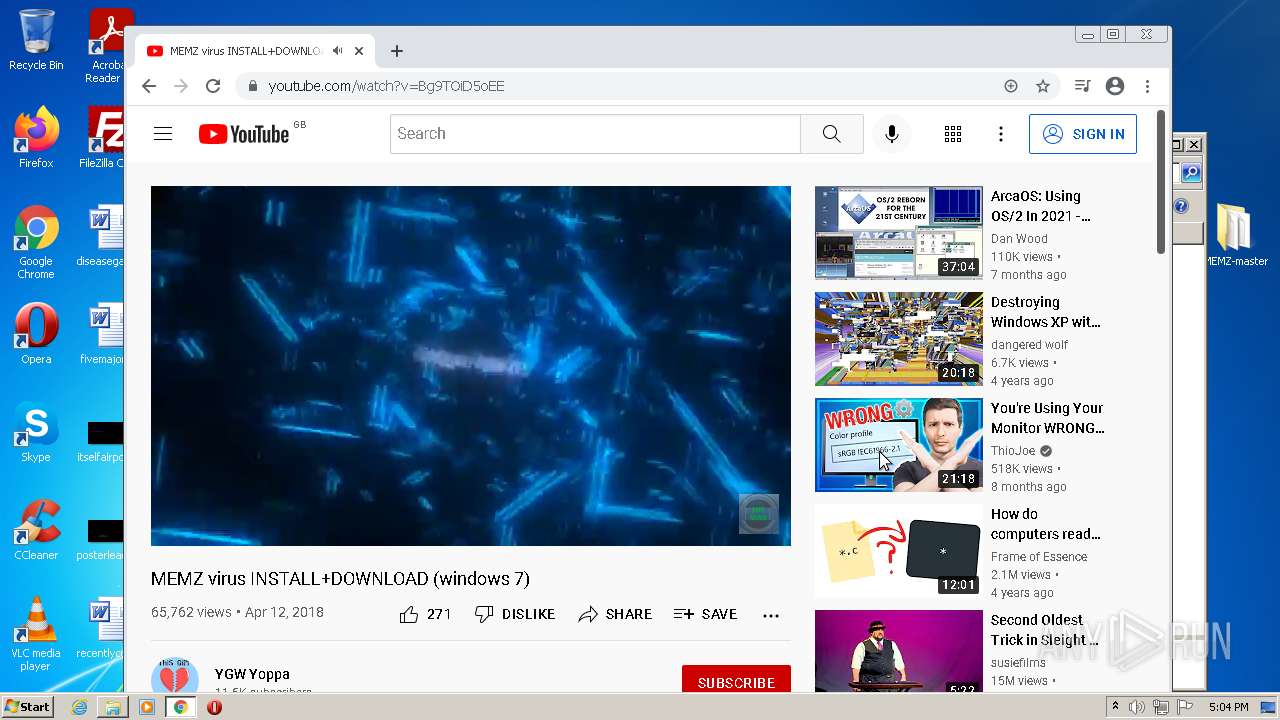Open ArcaOS: Using OS/2 title link
The height and width of the screenshot is (720, 1280).
tap(1040, 206)
